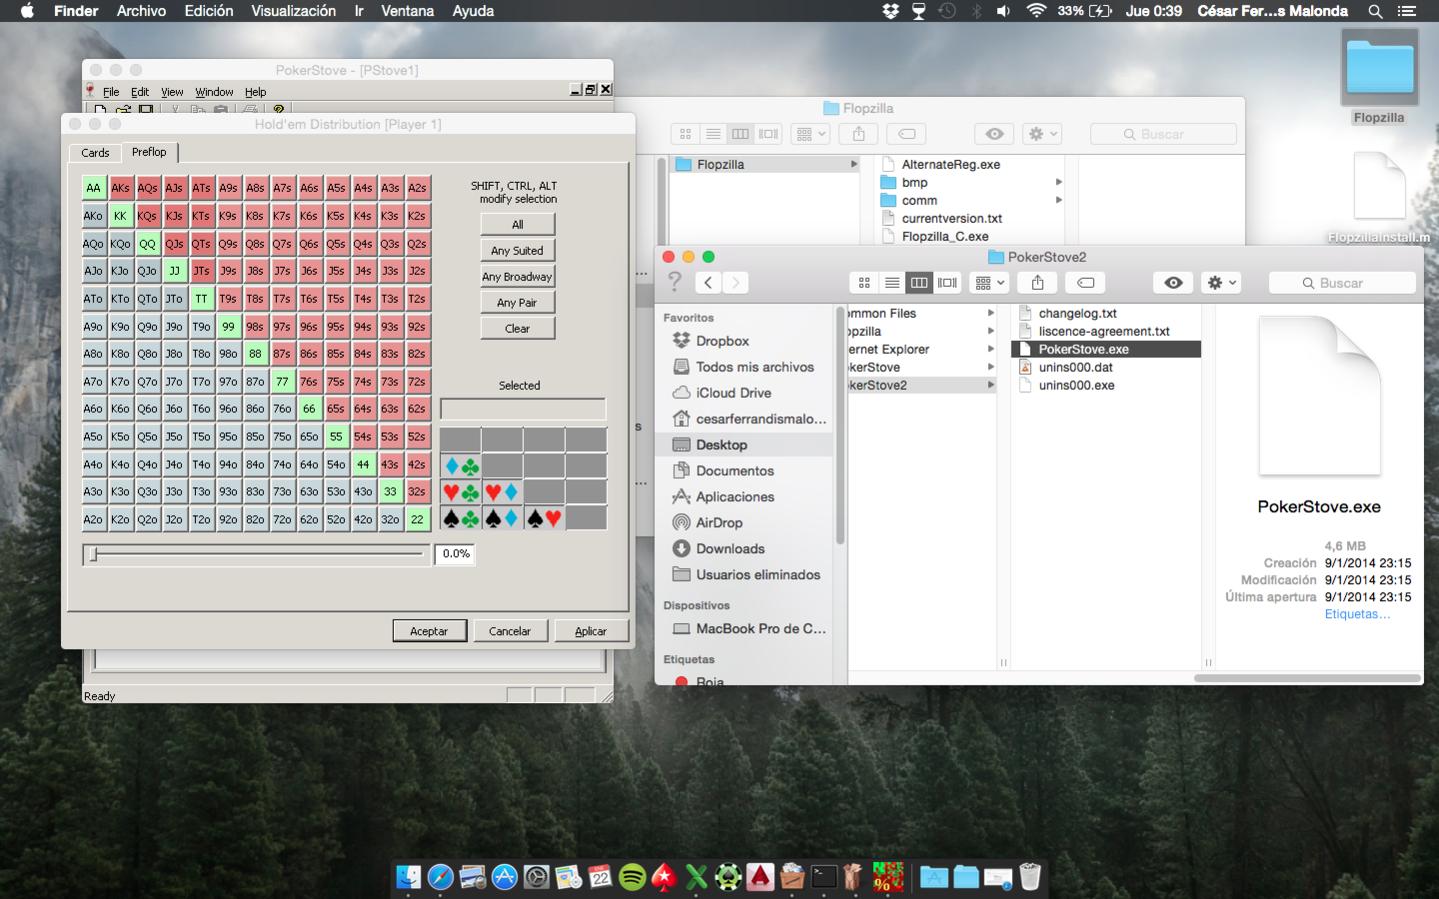This screenshot has height=899, width=1439.
Task: Click the Any Broadway button
Action: tap(517, 277)
